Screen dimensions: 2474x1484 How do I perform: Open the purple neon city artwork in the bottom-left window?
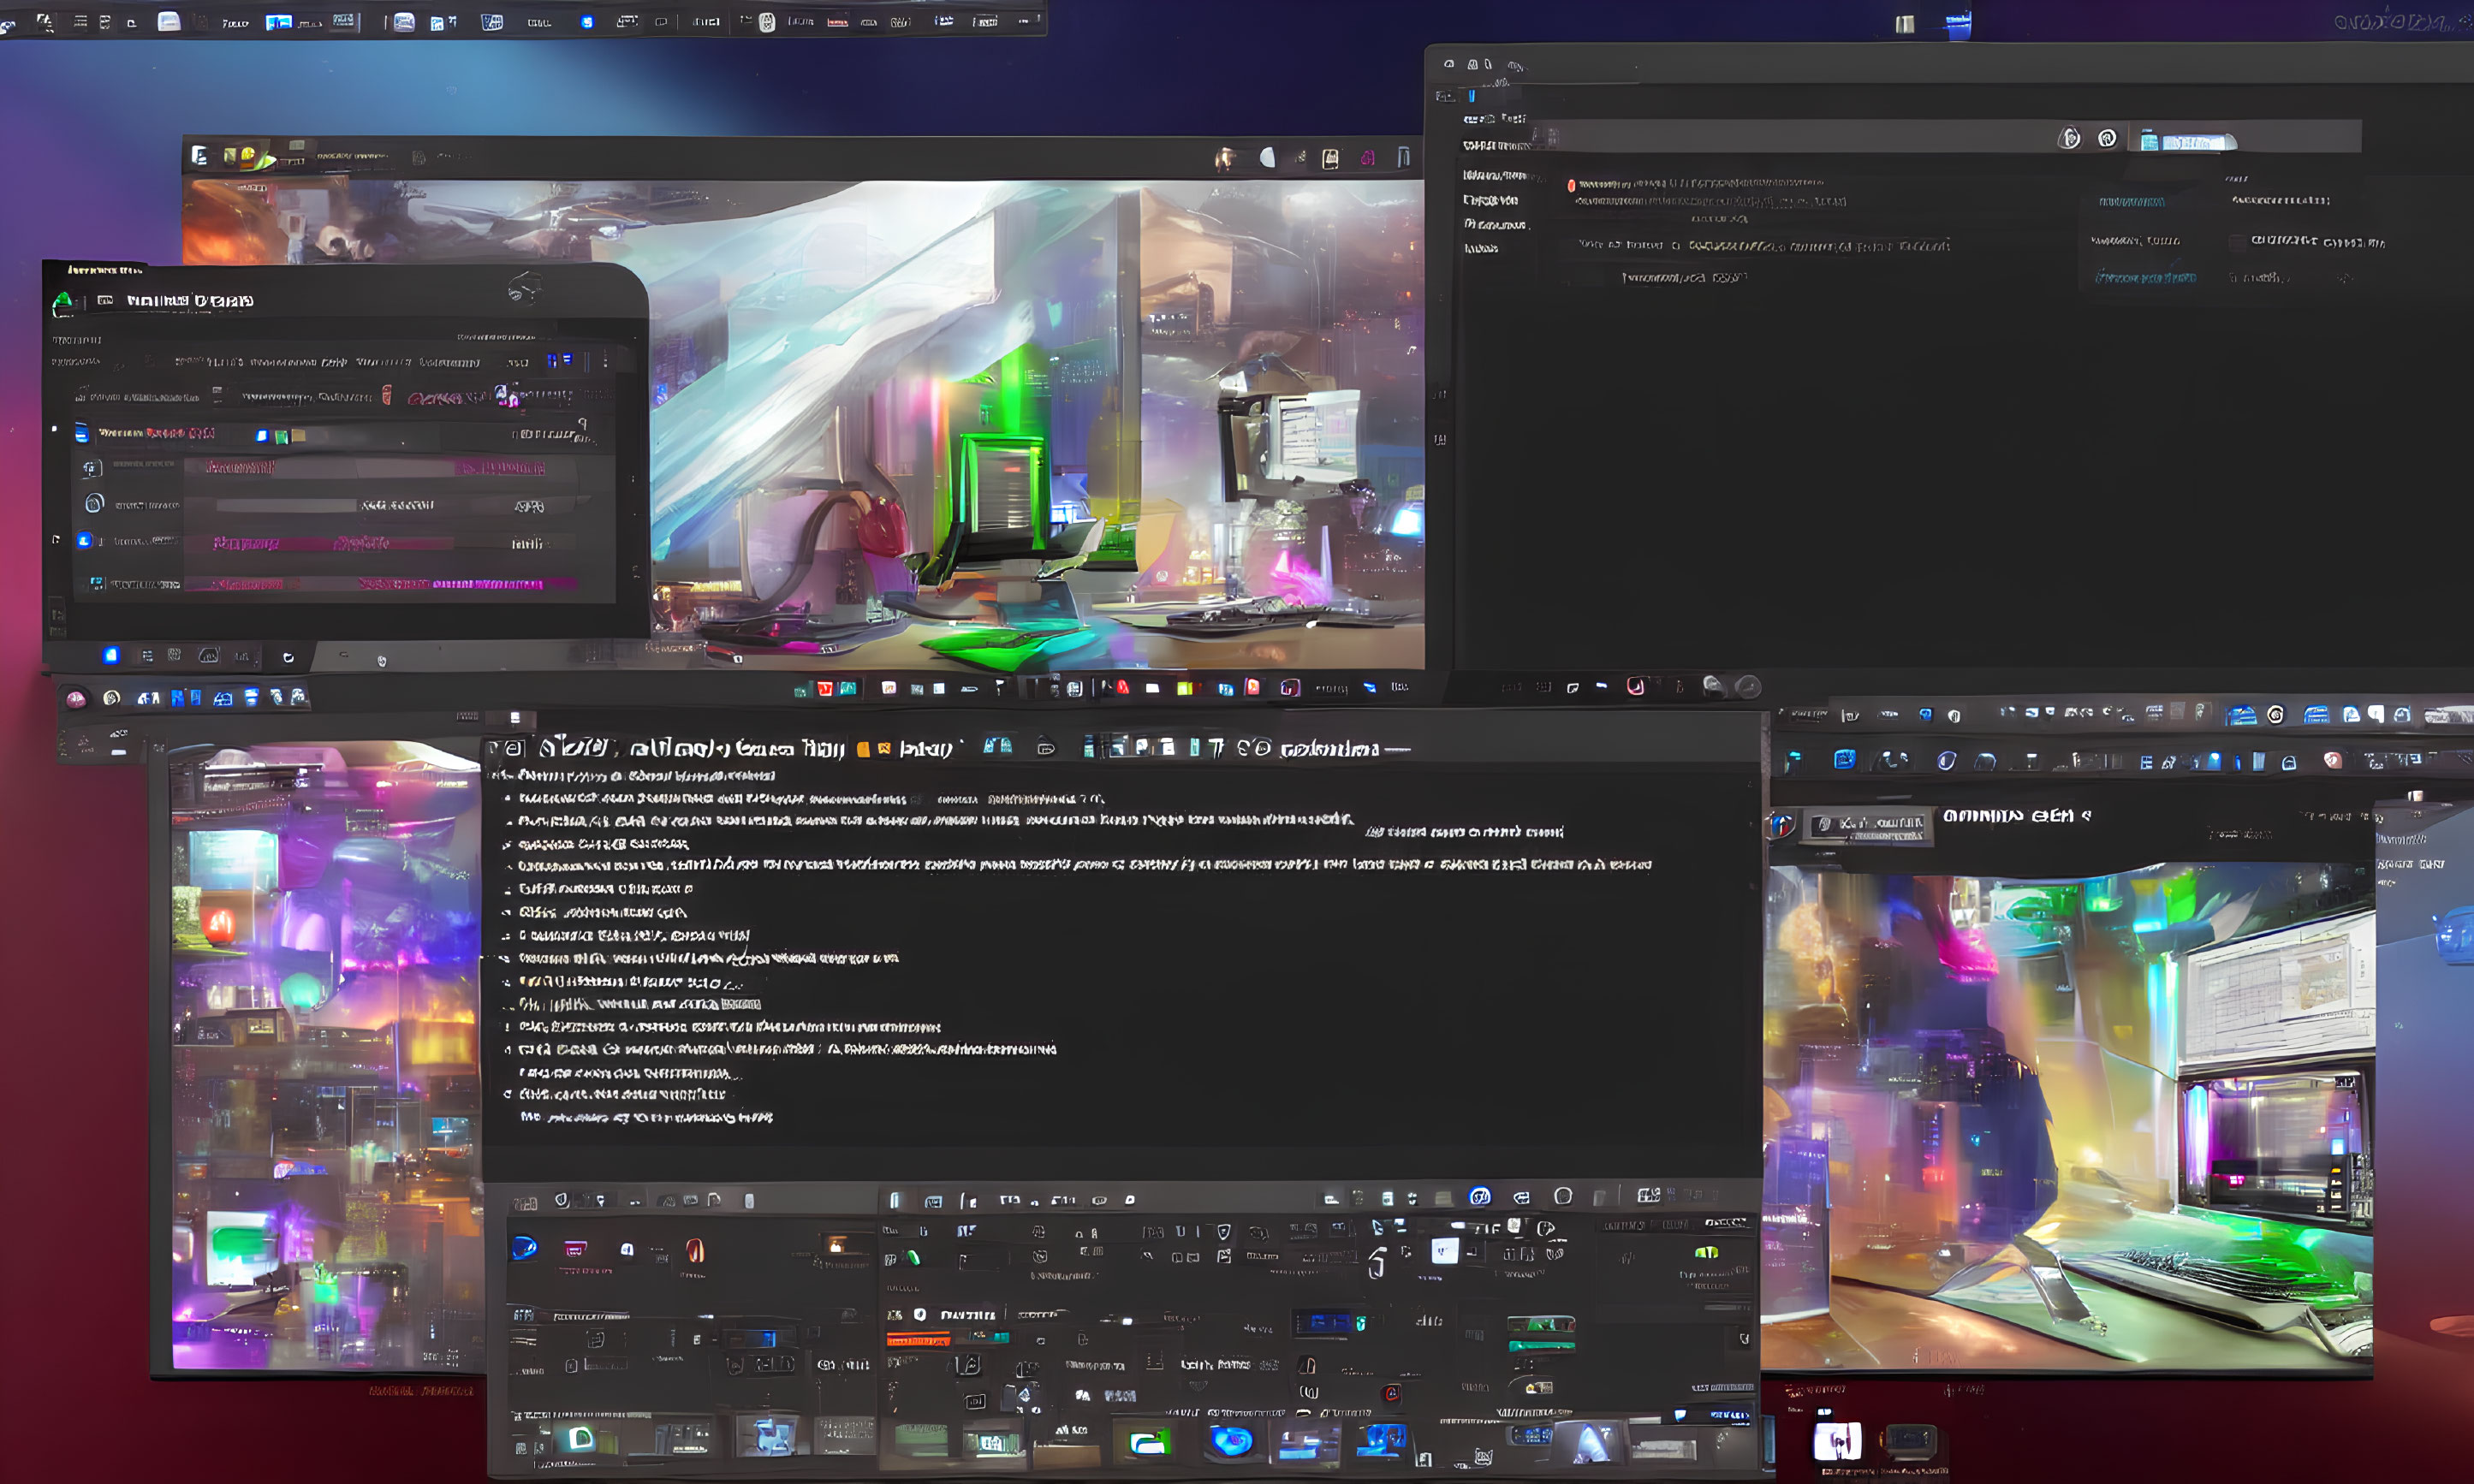325,1055
